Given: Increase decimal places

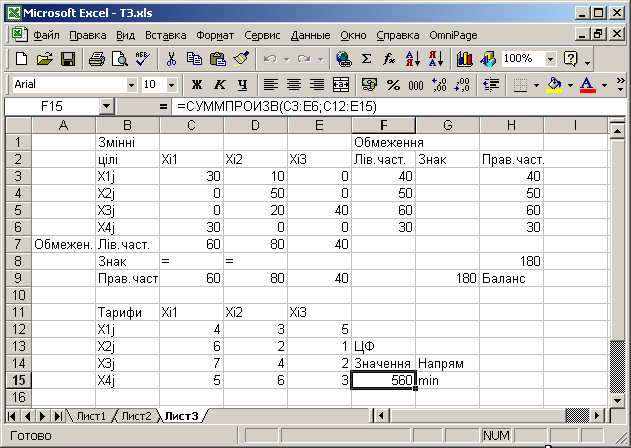Looking at the screenshot, I should [x=439, y=85].
